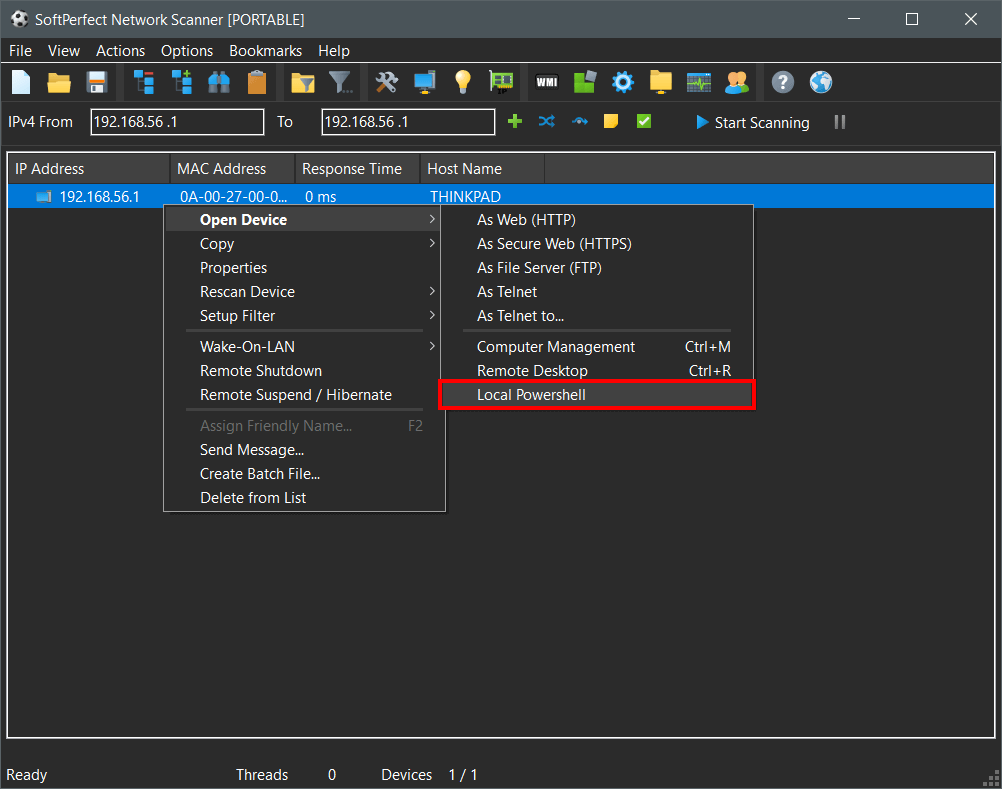The width and height of the screenshot is (1002, 789).
Task: Add an IP range with the green plus
Action: [x=515, y=121]
